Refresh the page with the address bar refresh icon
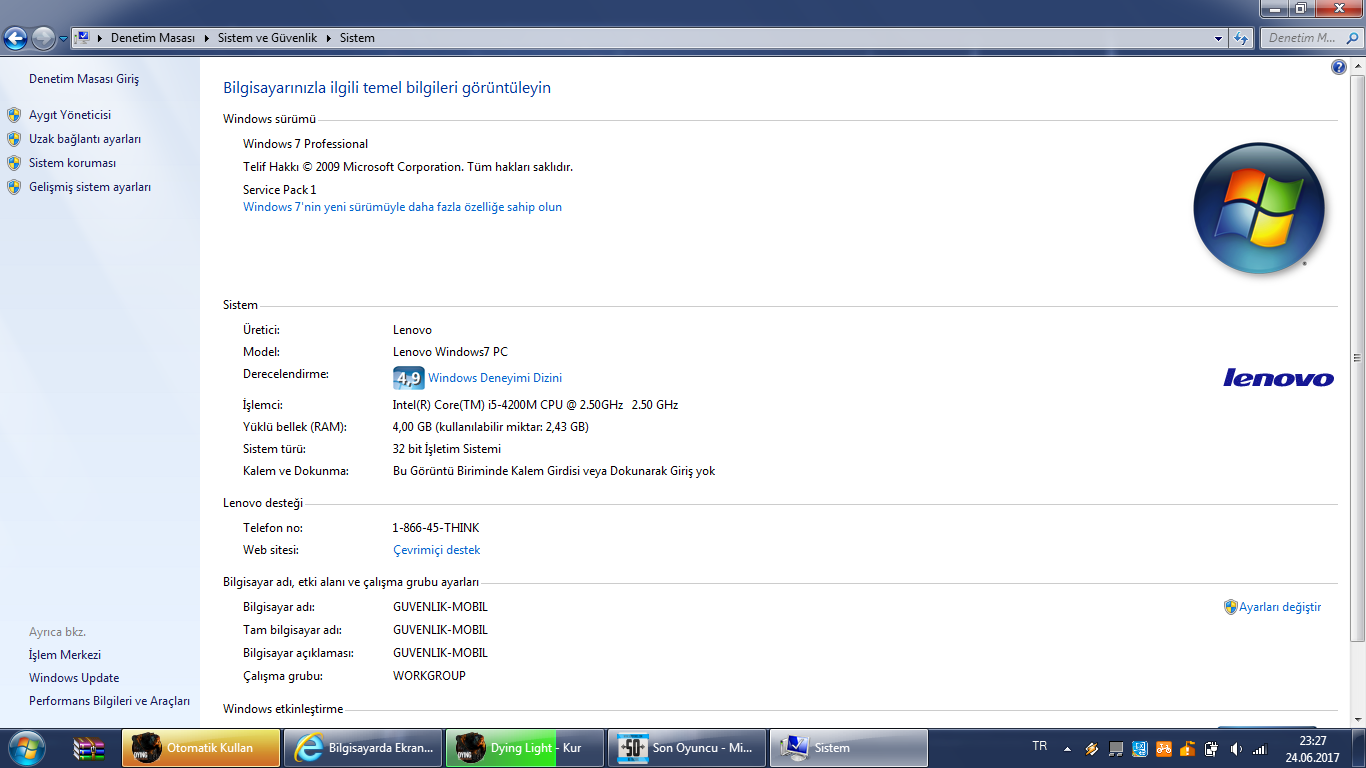The image size is (1366, 768). 1241,38
